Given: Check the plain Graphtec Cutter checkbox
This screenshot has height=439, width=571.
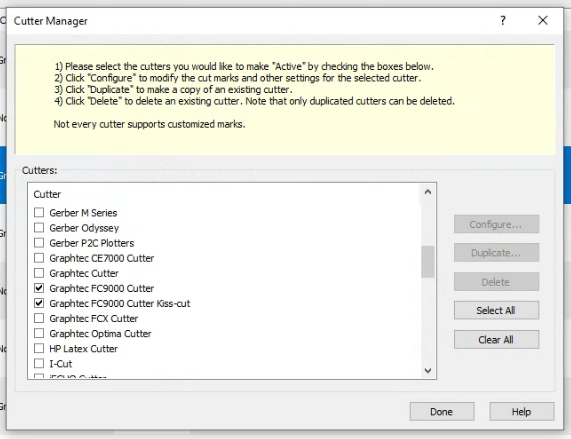Looking at the screenshot, I should (39, 273).
